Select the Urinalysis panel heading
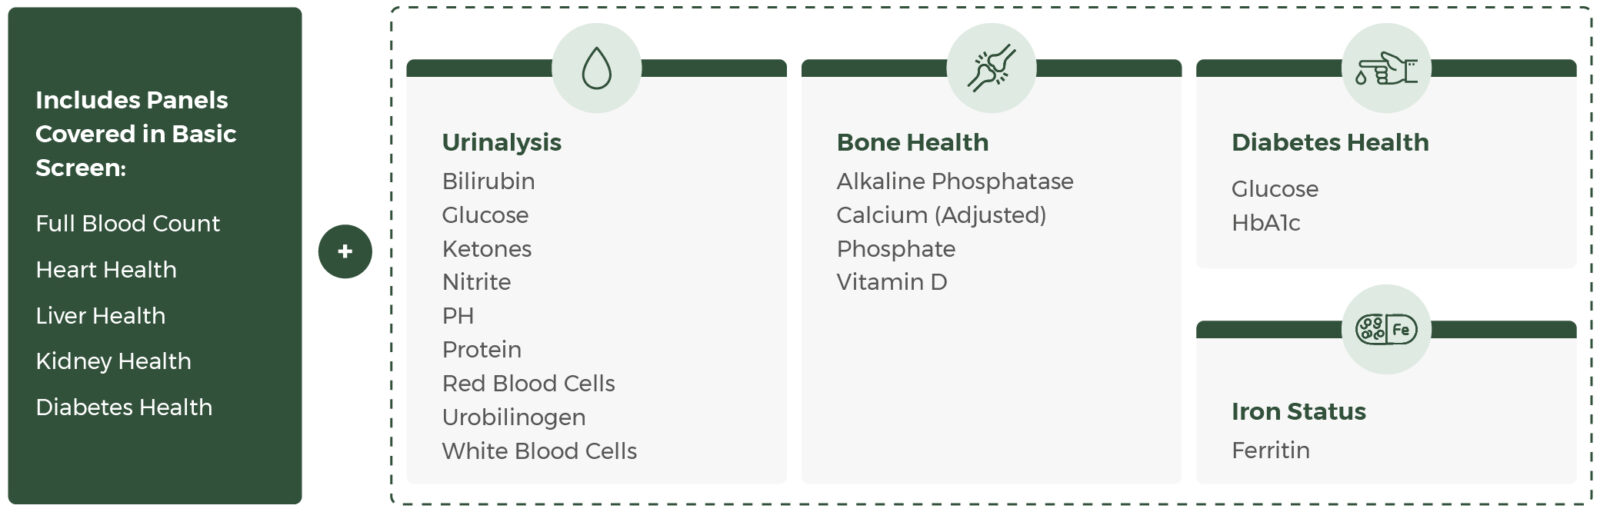 (501, 142)
